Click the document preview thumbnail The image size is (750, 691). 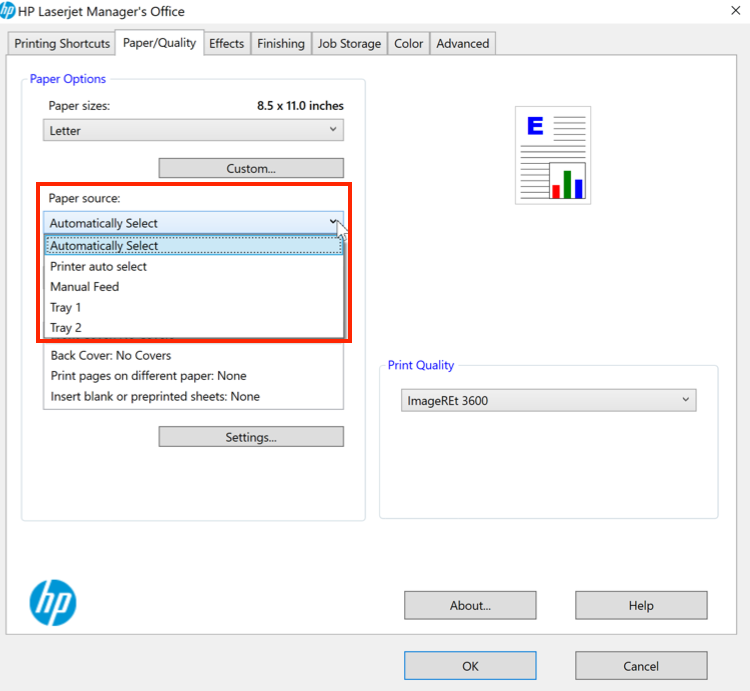(553, 155)
